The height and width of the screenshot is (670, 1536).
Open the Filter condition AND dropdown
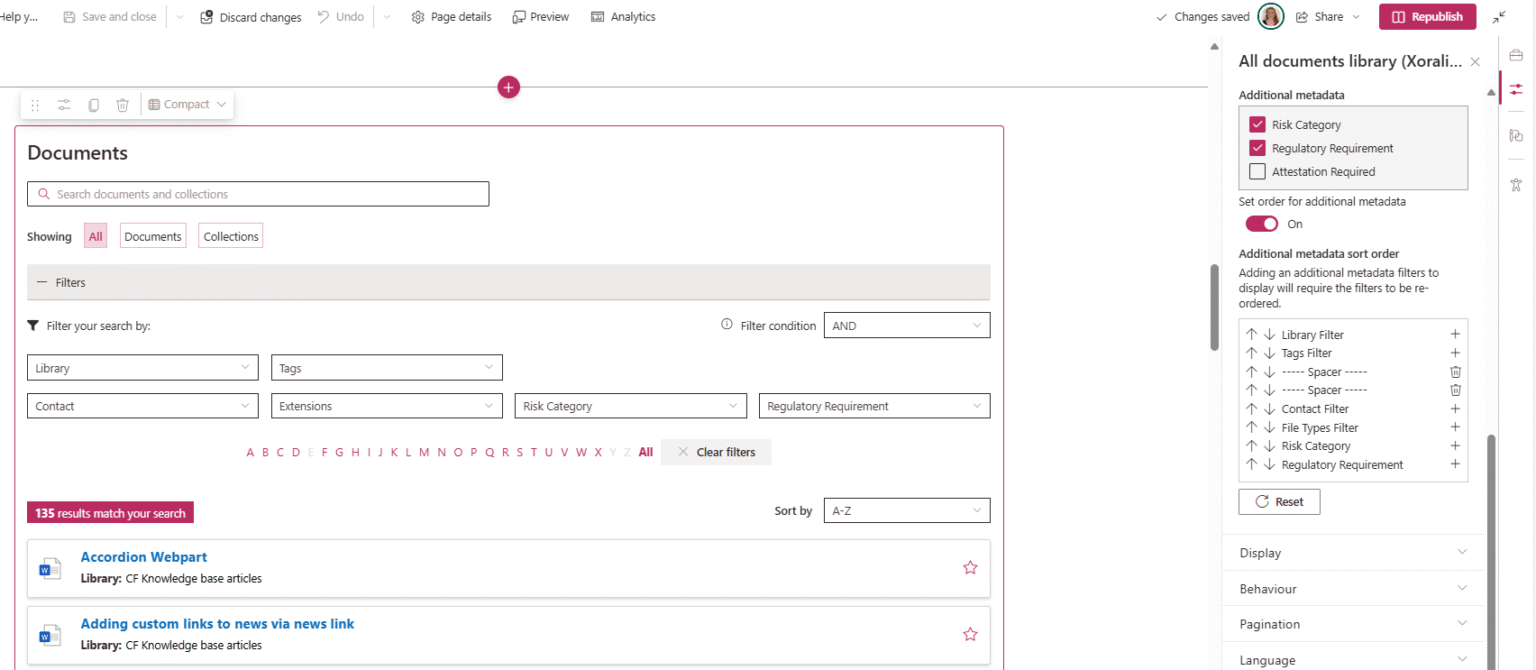coord(906,326)
